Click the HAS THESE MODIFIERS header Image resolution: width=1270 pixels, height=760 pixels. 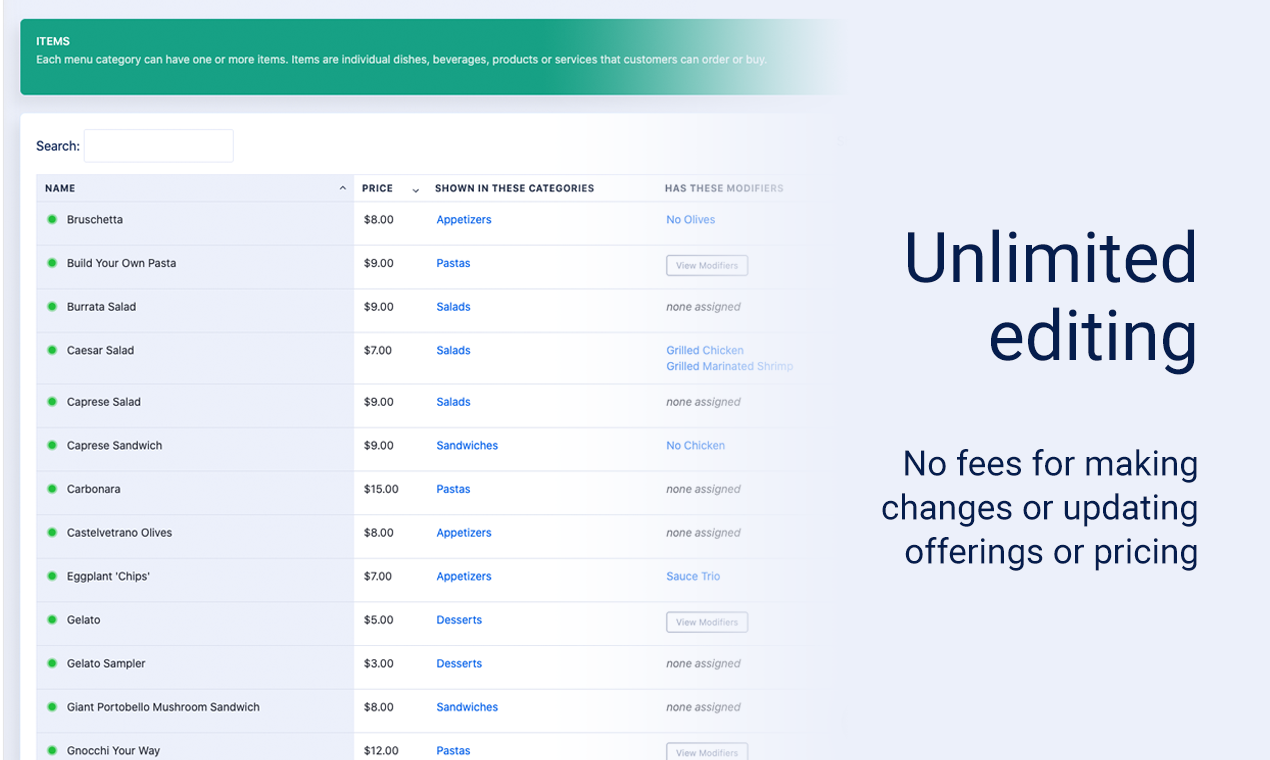click(724, 188)
